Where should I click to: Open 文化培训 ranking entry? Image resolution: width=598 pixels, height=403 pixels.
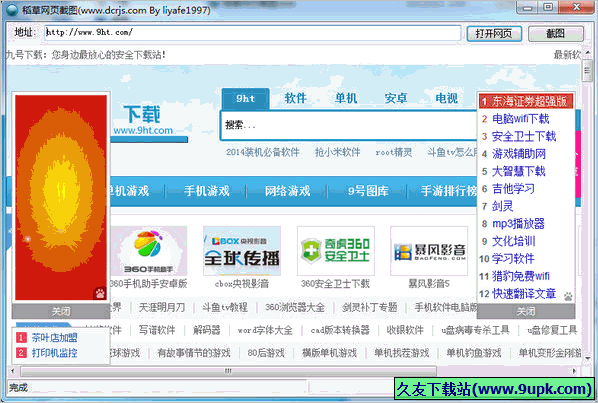tap(513, 242)
